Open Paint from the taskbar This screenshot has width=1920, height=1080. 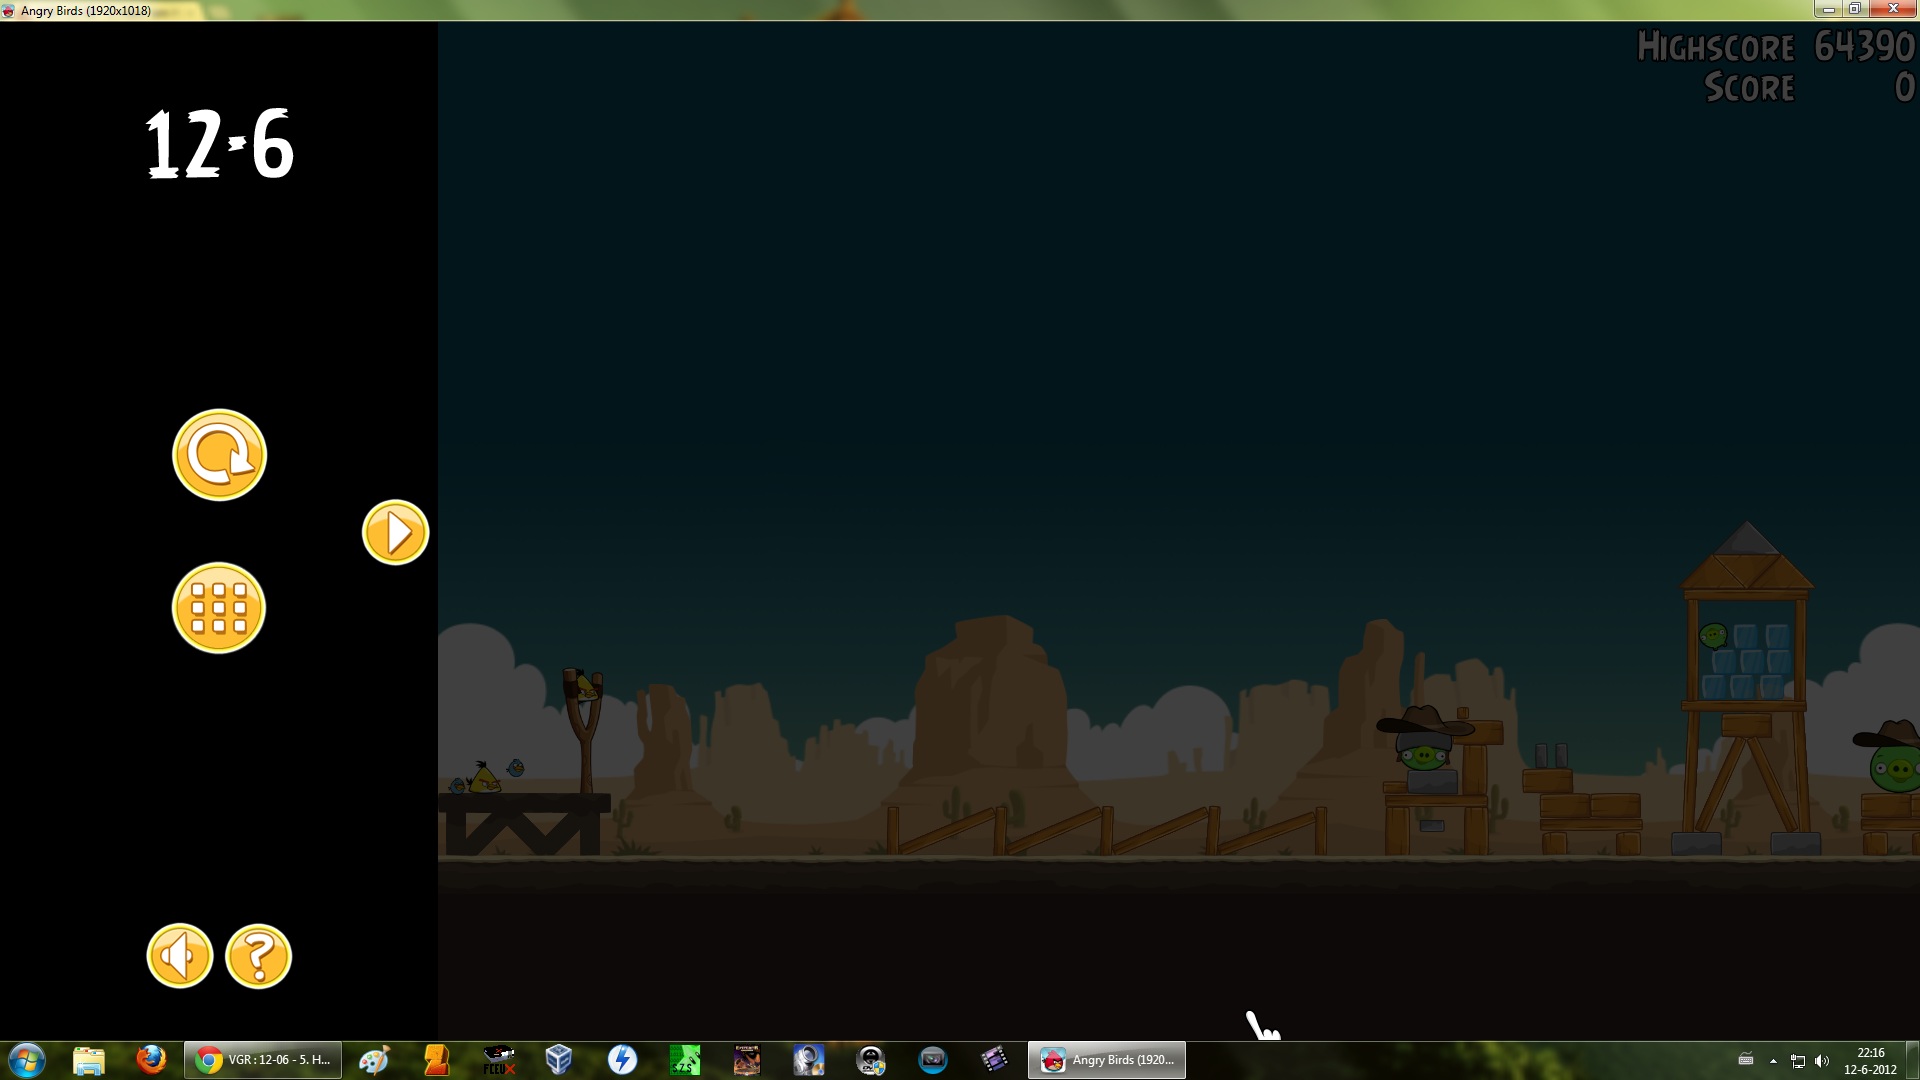pos(374,1060)
